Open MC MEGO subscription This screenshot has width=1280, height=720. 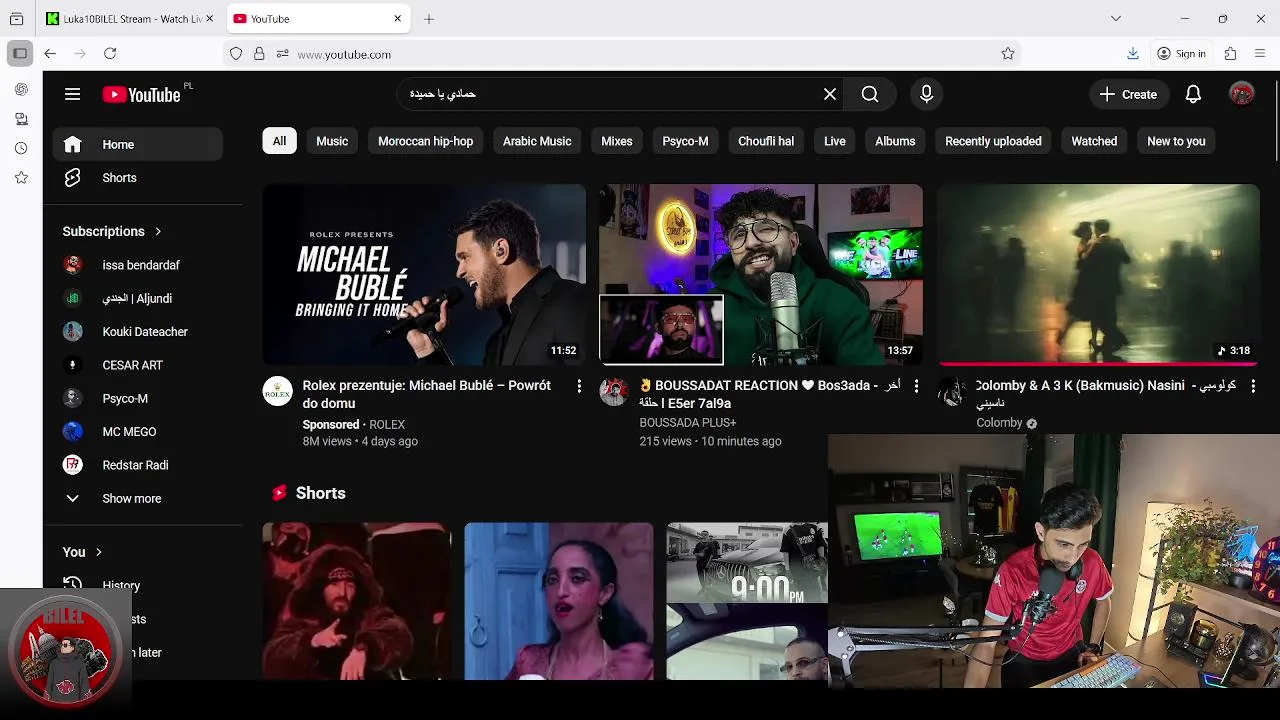coord(138,432)
